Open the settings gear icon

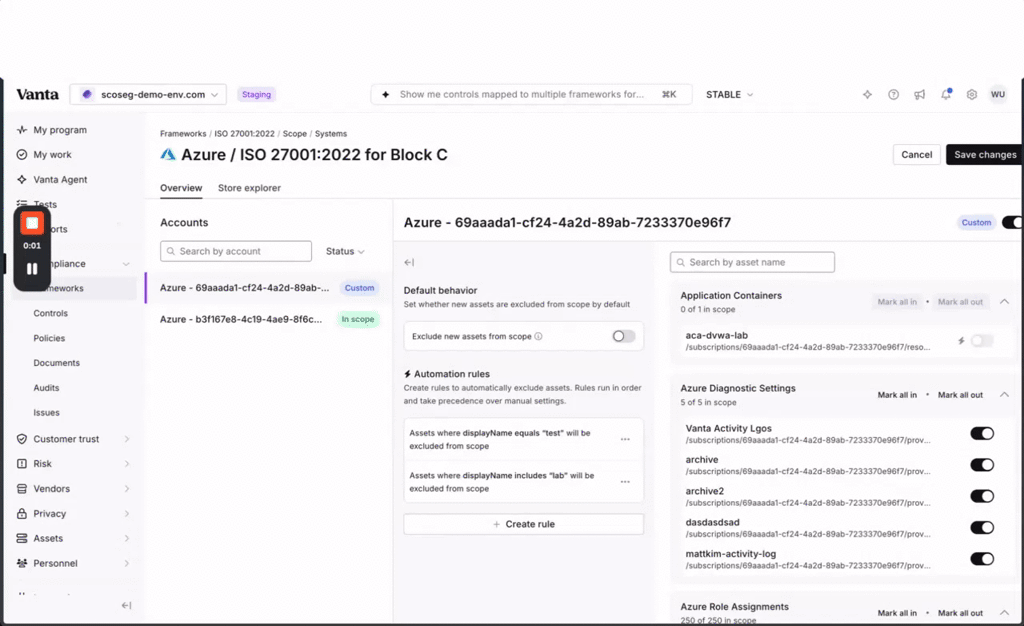coord(972,95)
